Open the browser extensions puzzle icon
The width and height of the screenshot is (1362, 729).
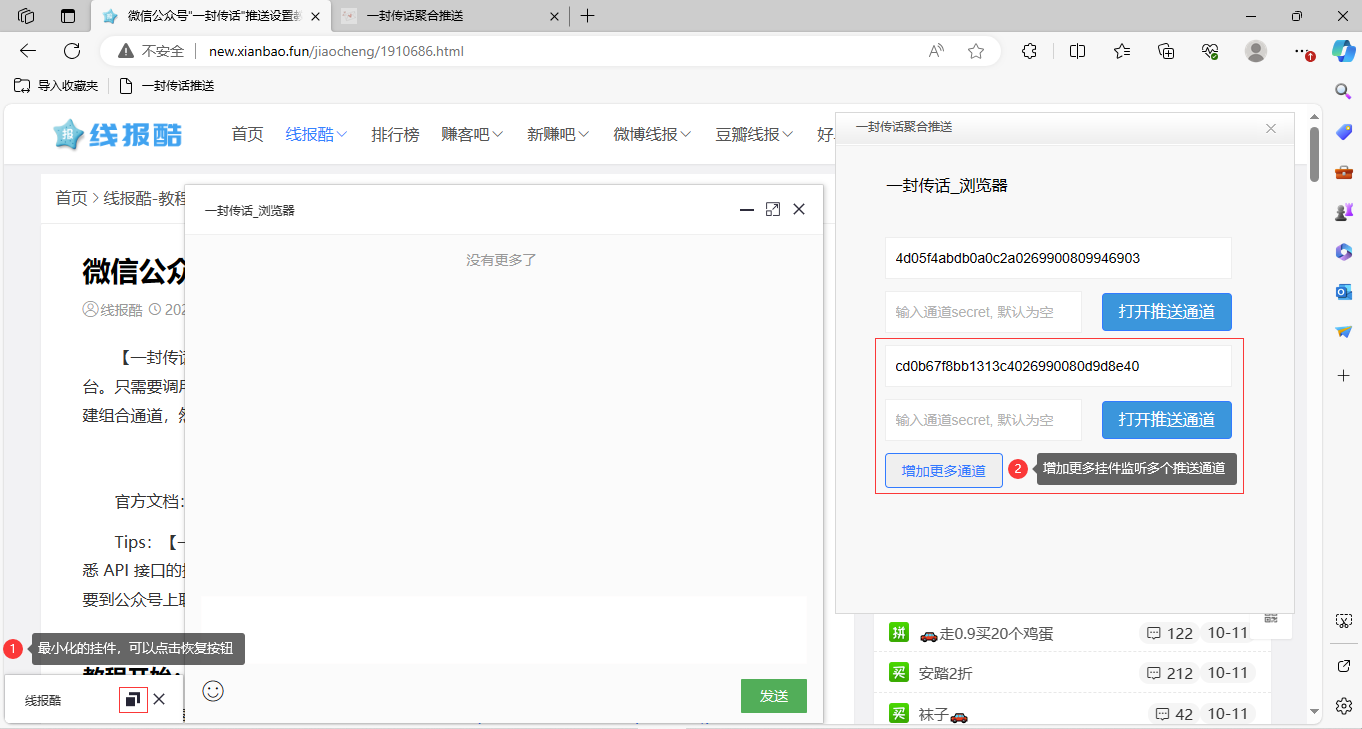[x=1029, y=51]
